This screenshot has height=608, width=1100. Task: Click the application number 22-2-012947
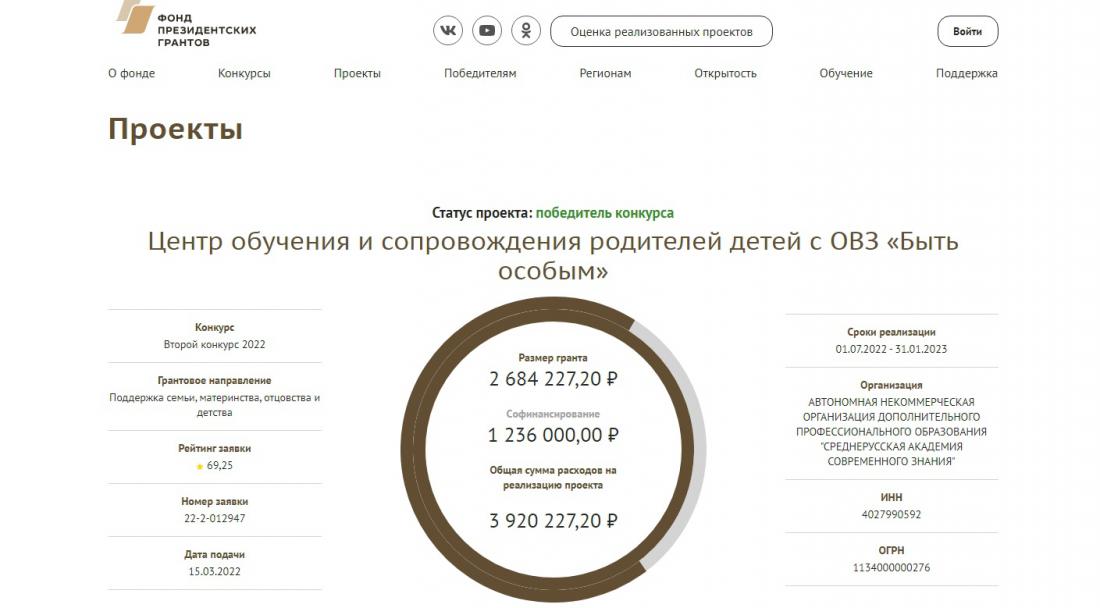coord(215,518)
